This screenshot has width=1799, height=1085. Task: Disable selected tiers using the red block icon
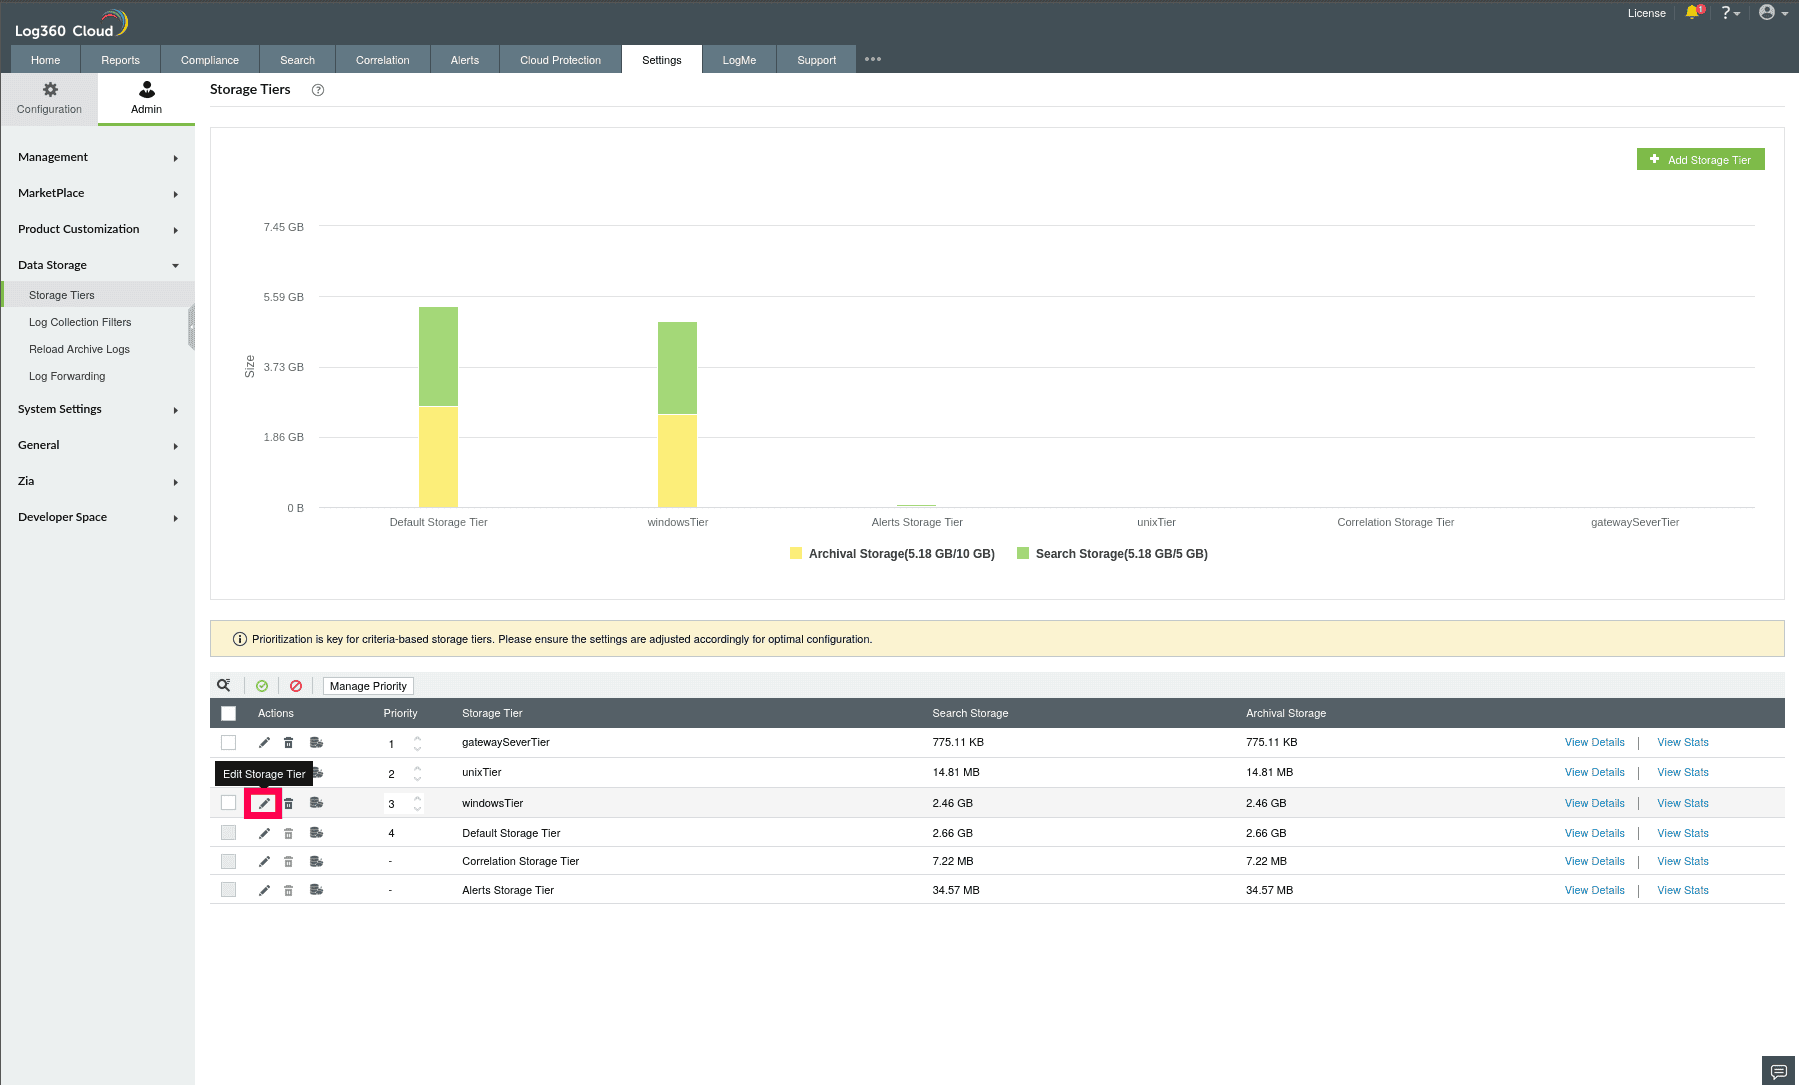(296, 685)
